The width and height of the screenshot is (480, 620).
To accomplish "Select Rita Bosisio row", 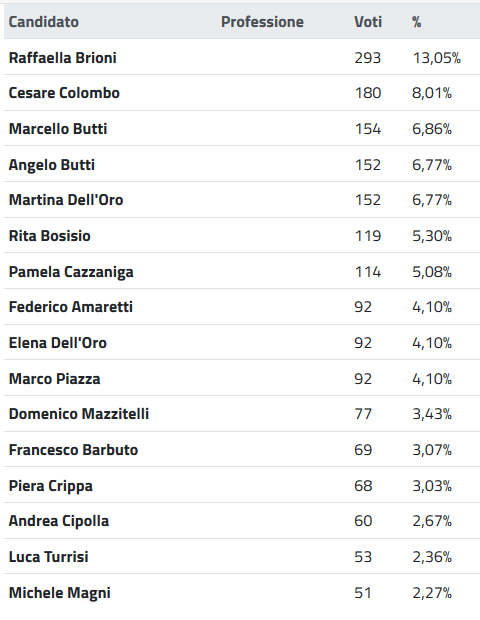I will coord(242,236).
